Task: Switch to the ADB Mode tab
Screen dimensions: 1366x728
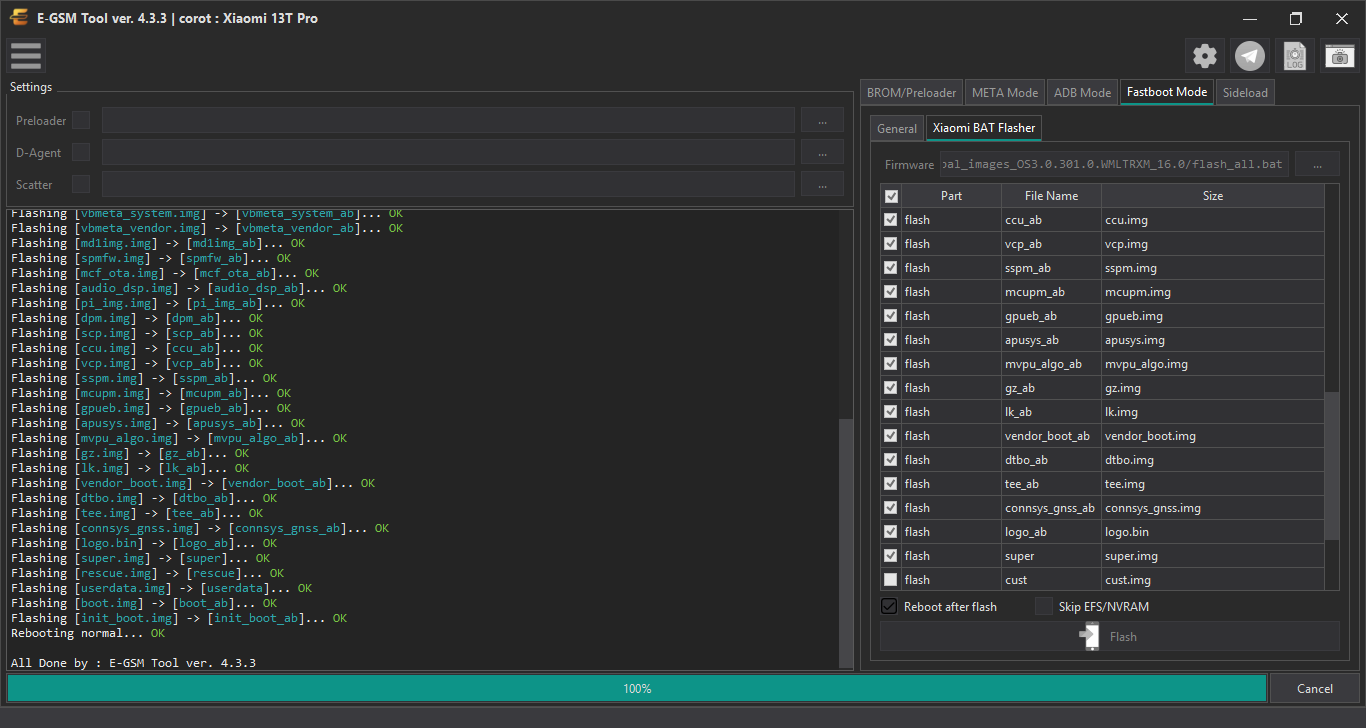Action: (1082, 92)
